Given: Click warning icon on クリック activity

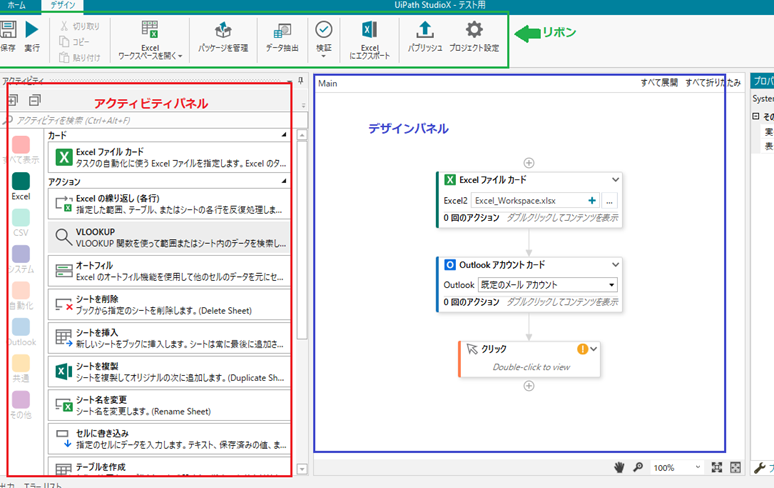Looking at the screenshot, I should point(582,349).
